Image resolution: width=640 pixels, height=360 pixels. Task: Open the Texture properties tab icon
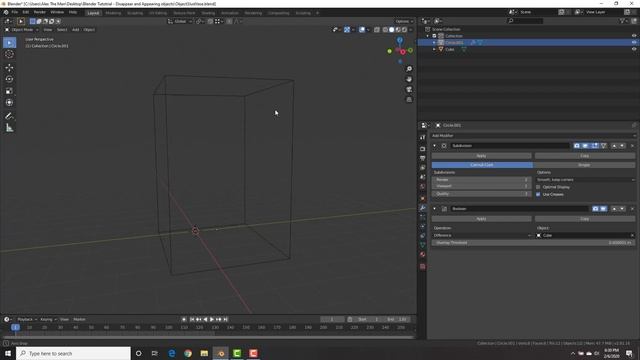[422, 267]
